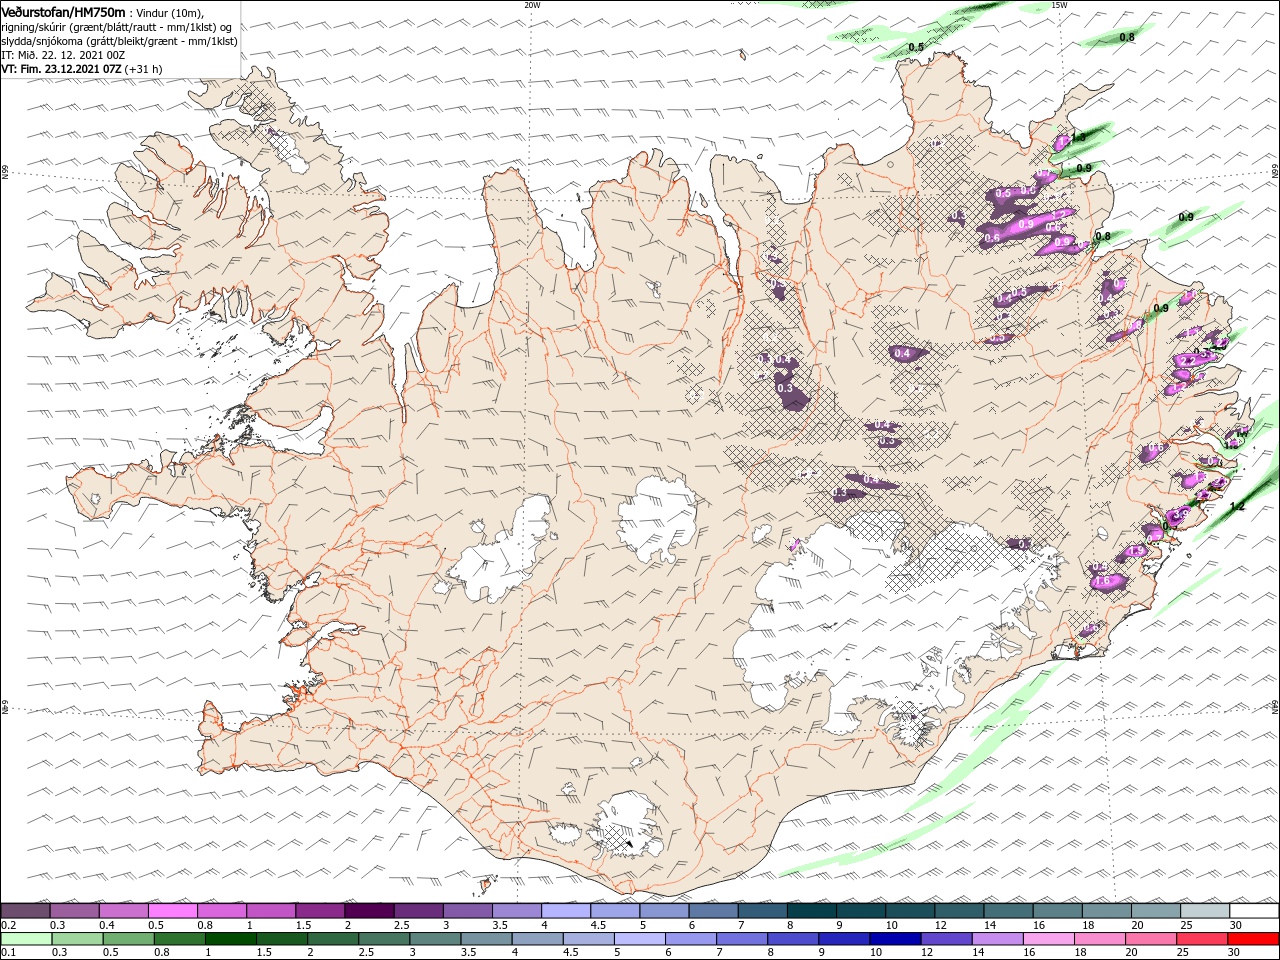Pick the palest green swatch between 0.1 and 0.3
Screen dimensions: 1280x960
(26, 939)
